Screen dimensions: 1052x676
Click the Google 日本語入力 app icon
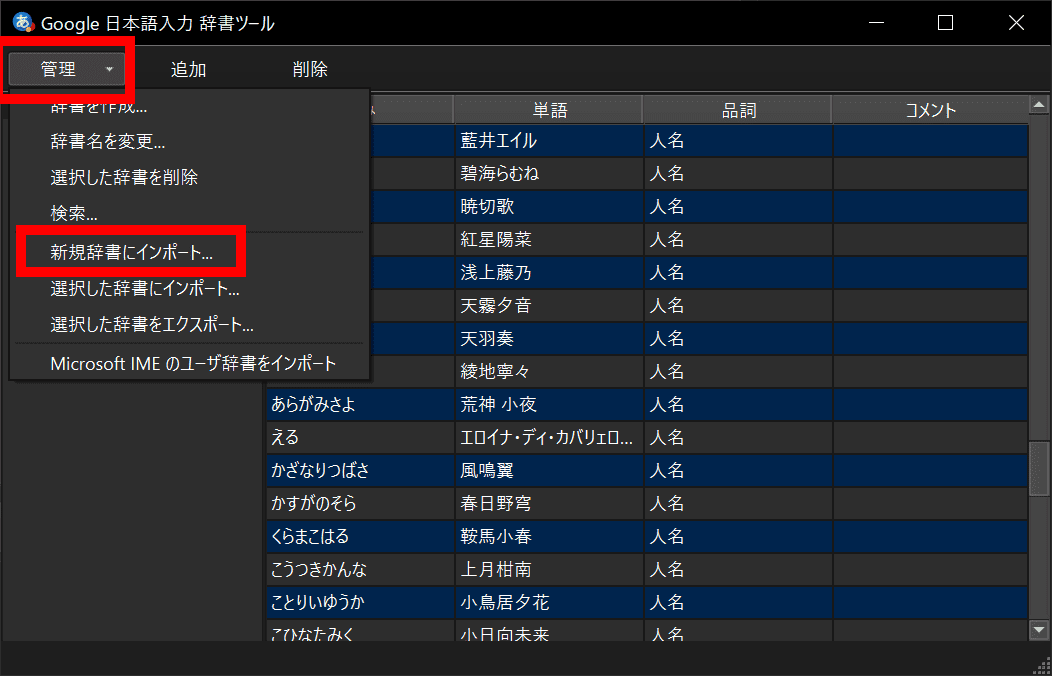point(23,23)
